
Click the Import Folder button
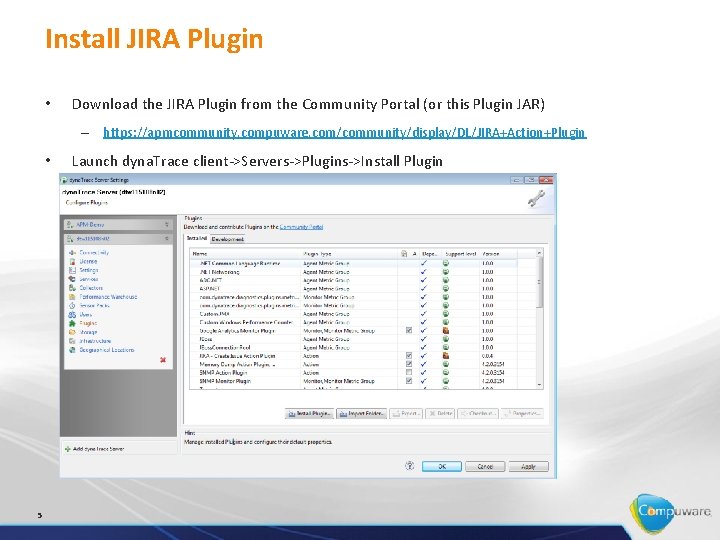[362, 414]
